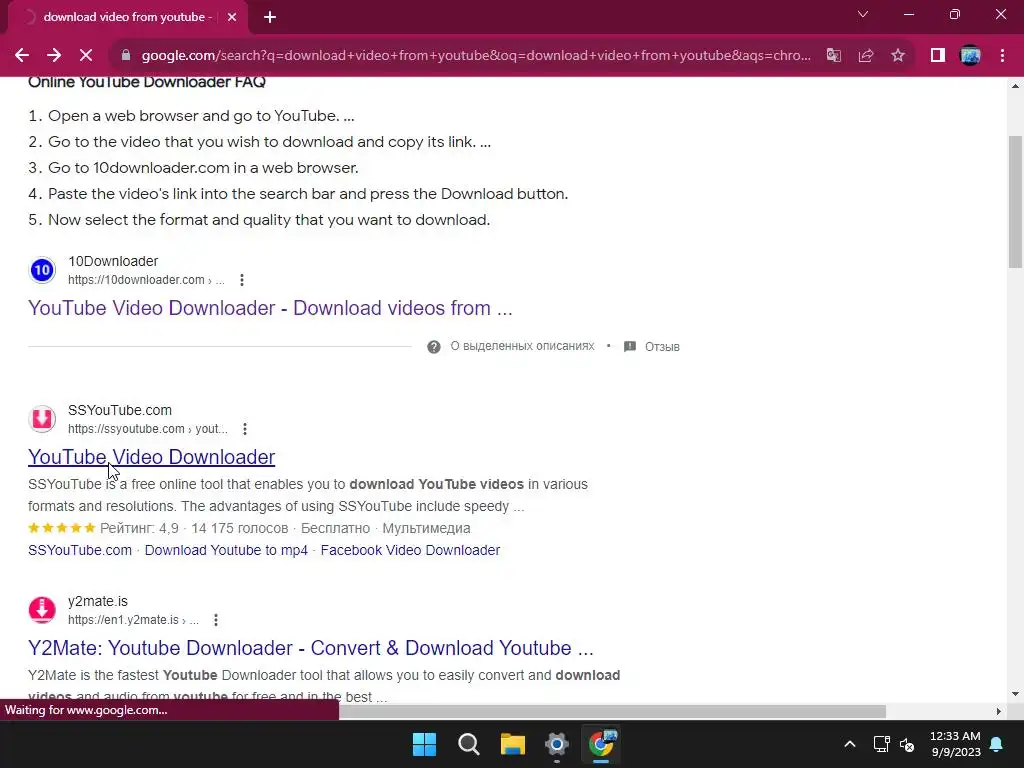1024x768 pixels.
Task: Click the 'О выделенных описаниях' help icon
Action: (434, 347)
